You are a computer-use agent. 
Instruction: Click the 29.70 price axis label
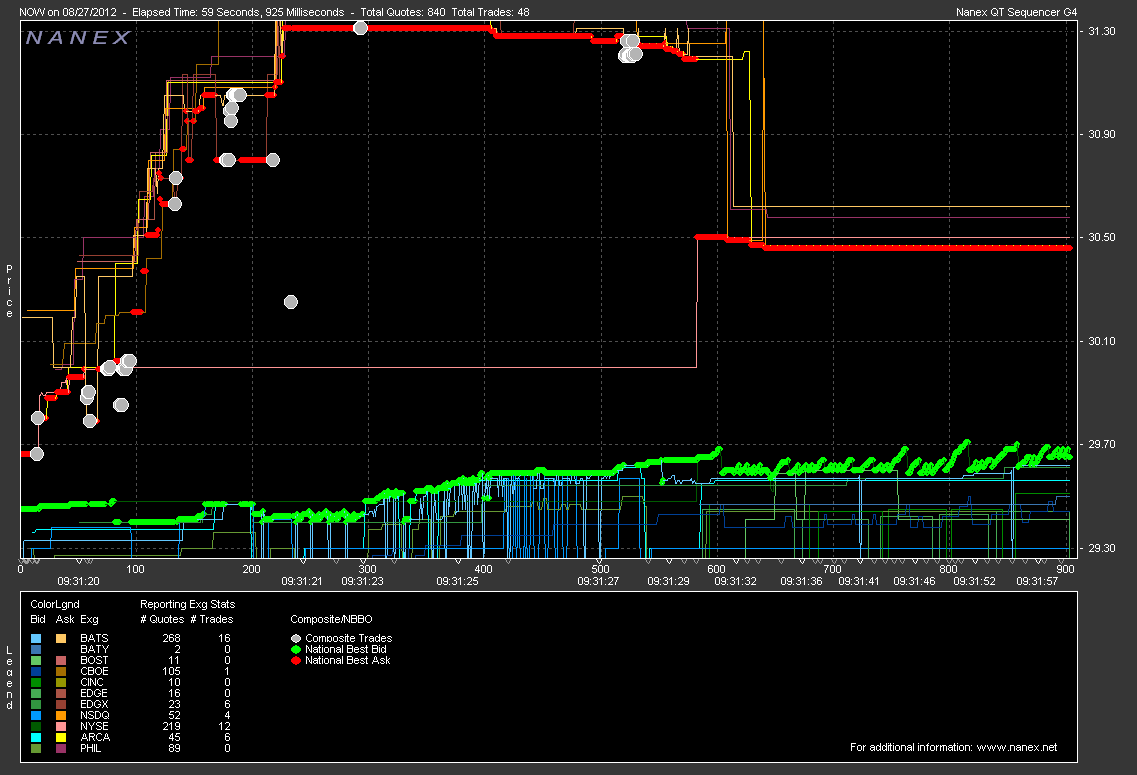[x=1102, y=444]
